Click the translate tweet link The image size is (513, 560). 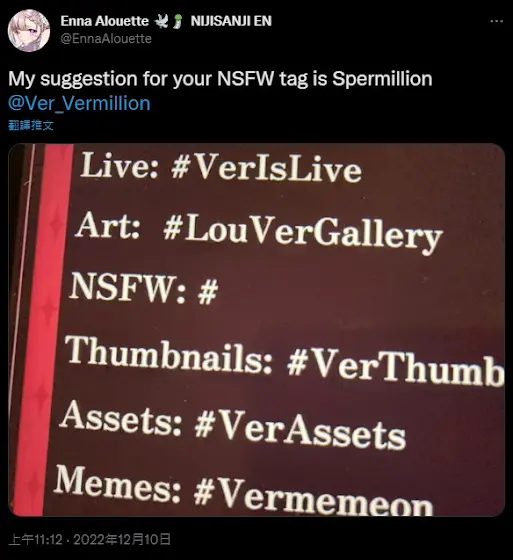31,125
